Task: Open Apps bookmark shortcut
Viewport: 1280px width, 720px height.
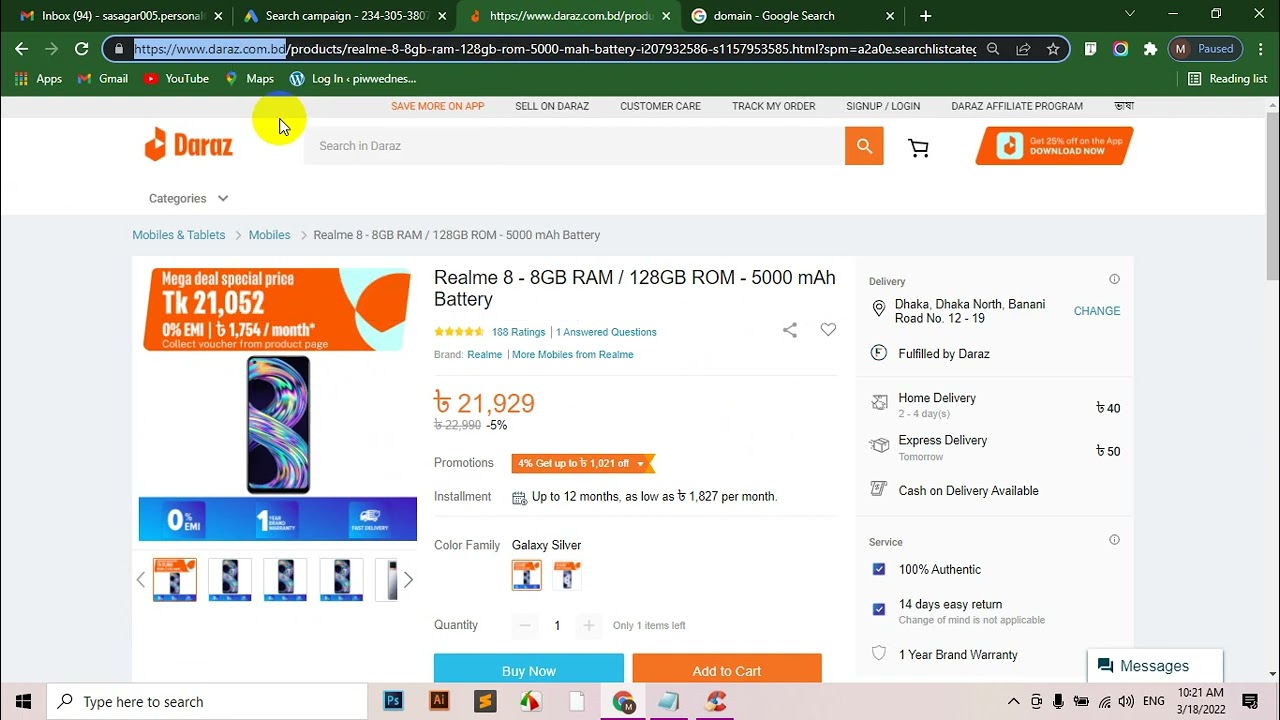Action: point(39,78)
